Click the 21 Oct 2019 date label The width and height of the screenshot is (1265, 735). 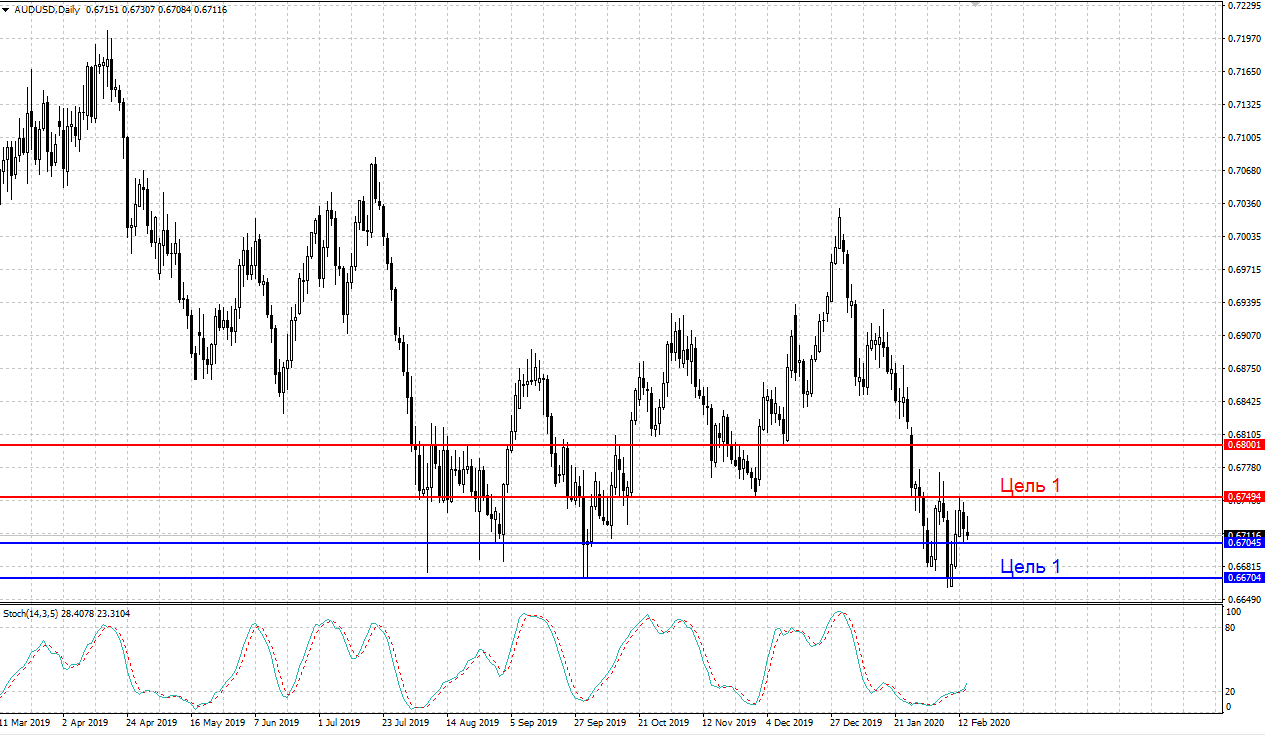663,721
